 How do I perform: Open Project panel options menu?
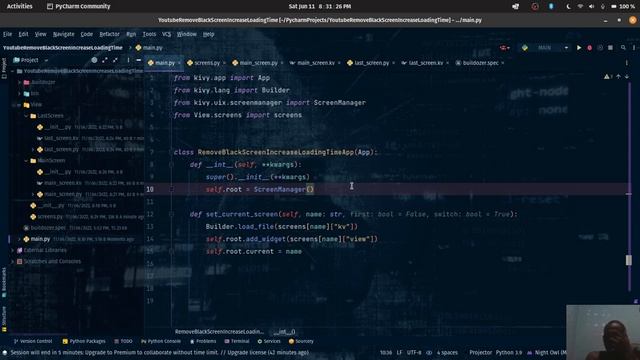tap(128, 60)
